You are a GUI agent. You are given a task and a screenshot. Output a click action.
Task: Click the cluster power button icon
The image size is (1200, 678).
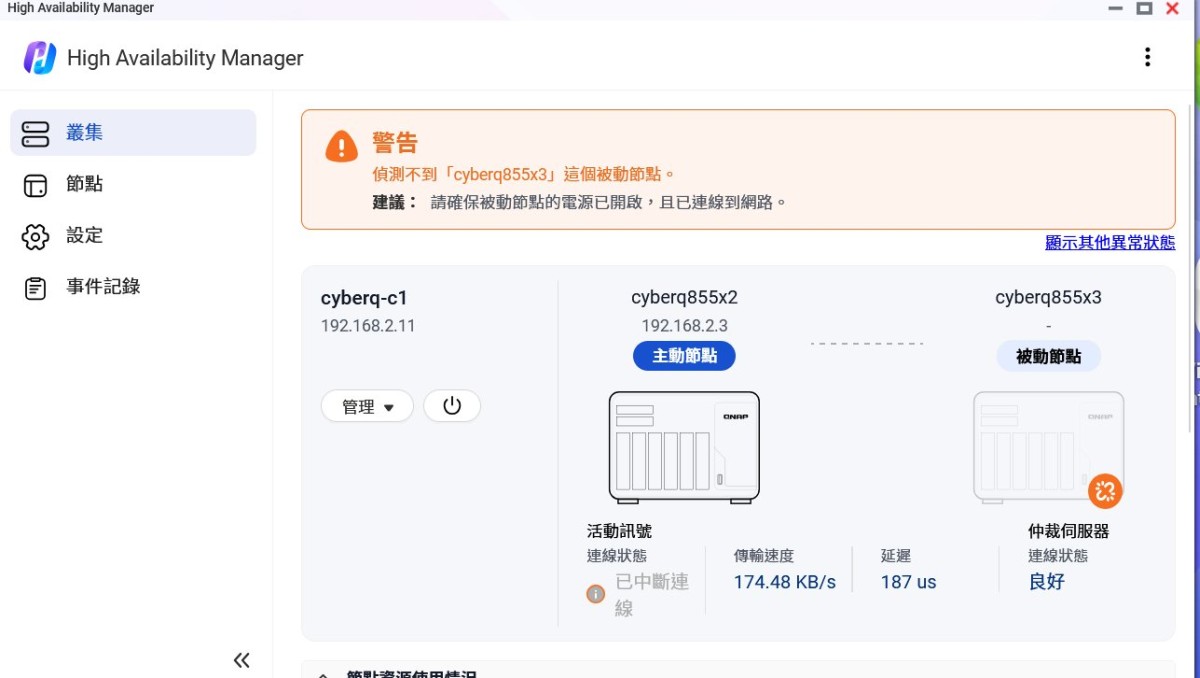tap(452, 406)
